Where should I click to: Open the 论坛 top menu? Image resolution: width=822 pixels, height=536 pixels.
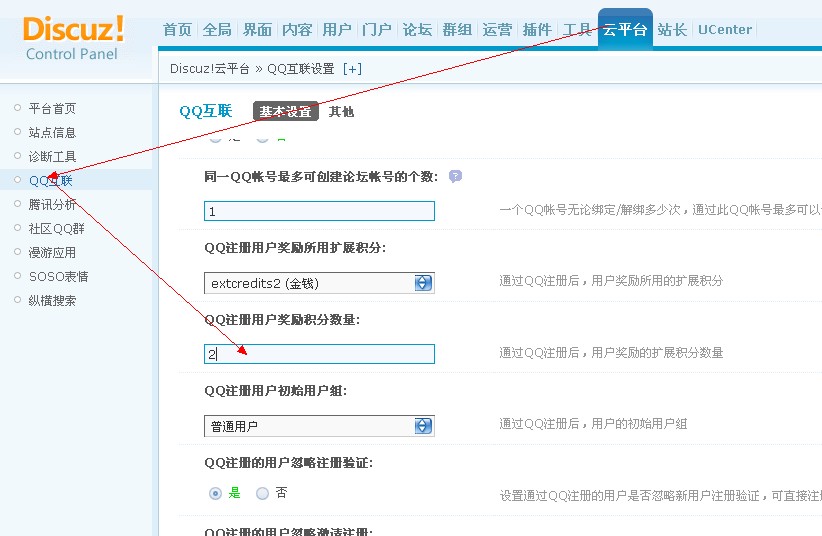[417, 29]
